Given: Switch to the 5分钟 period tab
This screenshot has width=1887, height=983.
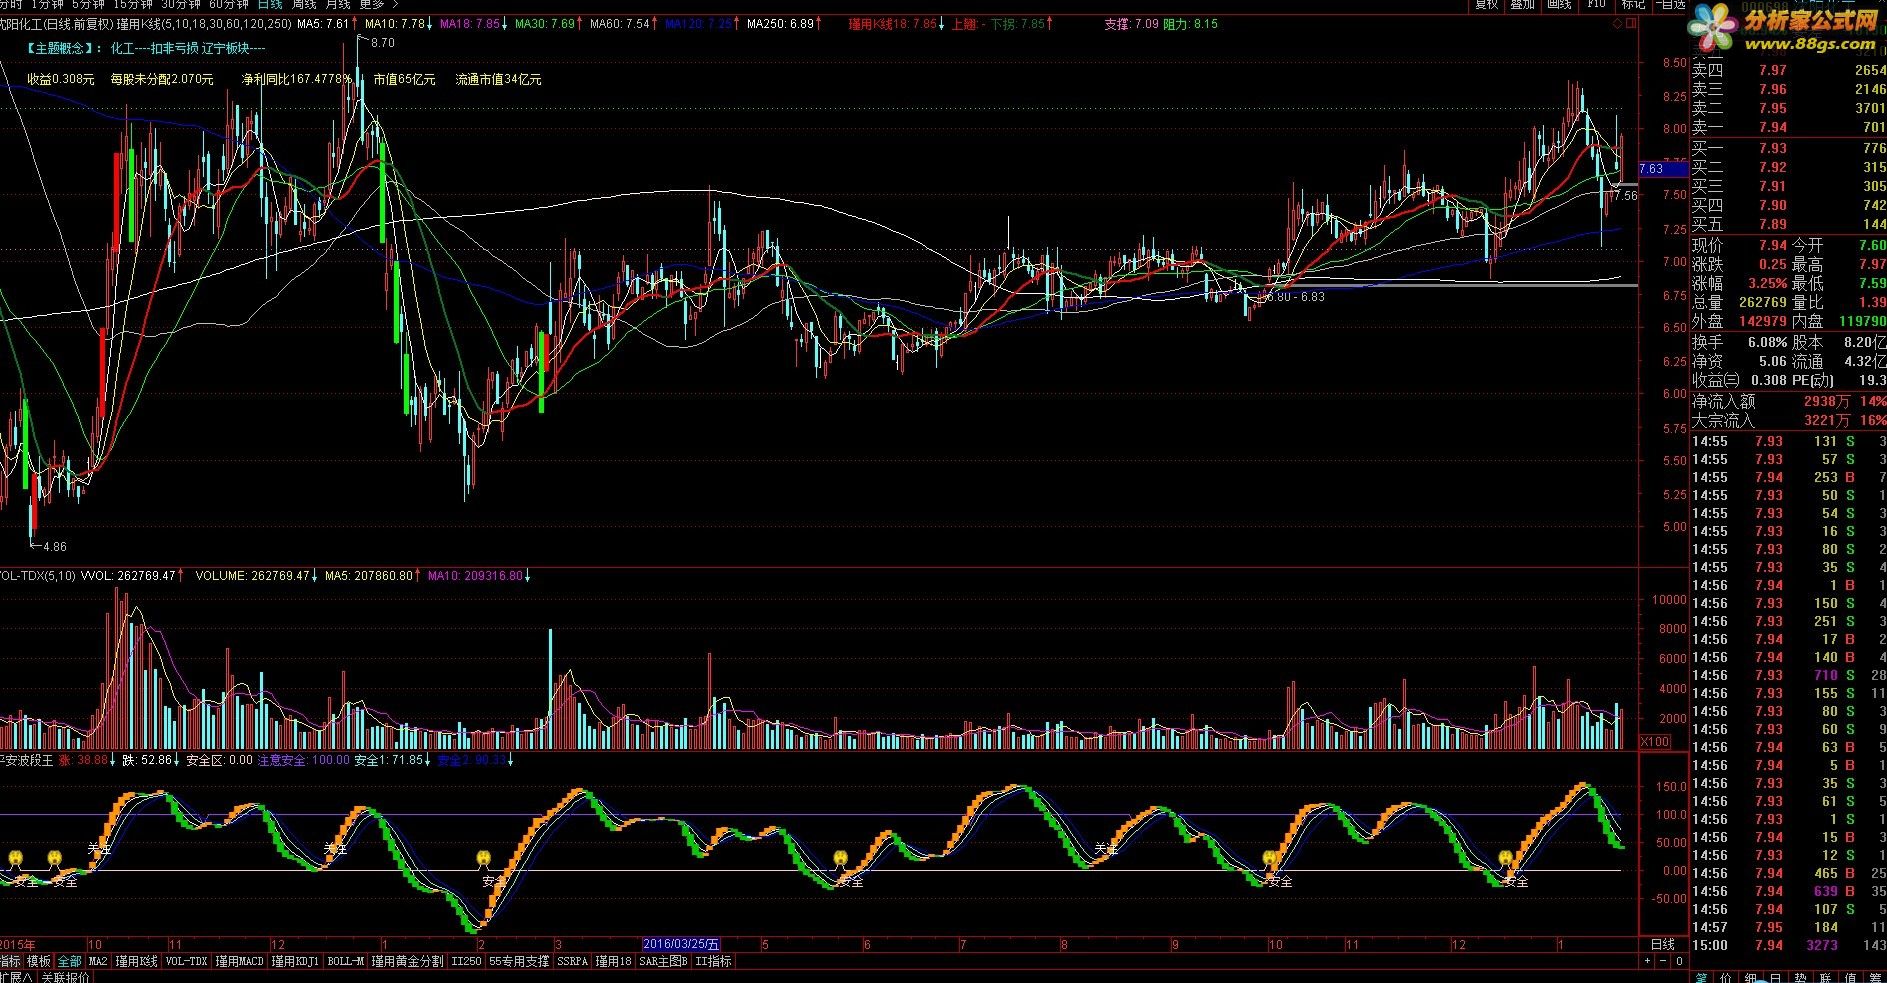Looking at the screenshot, I should click(88, 4).
